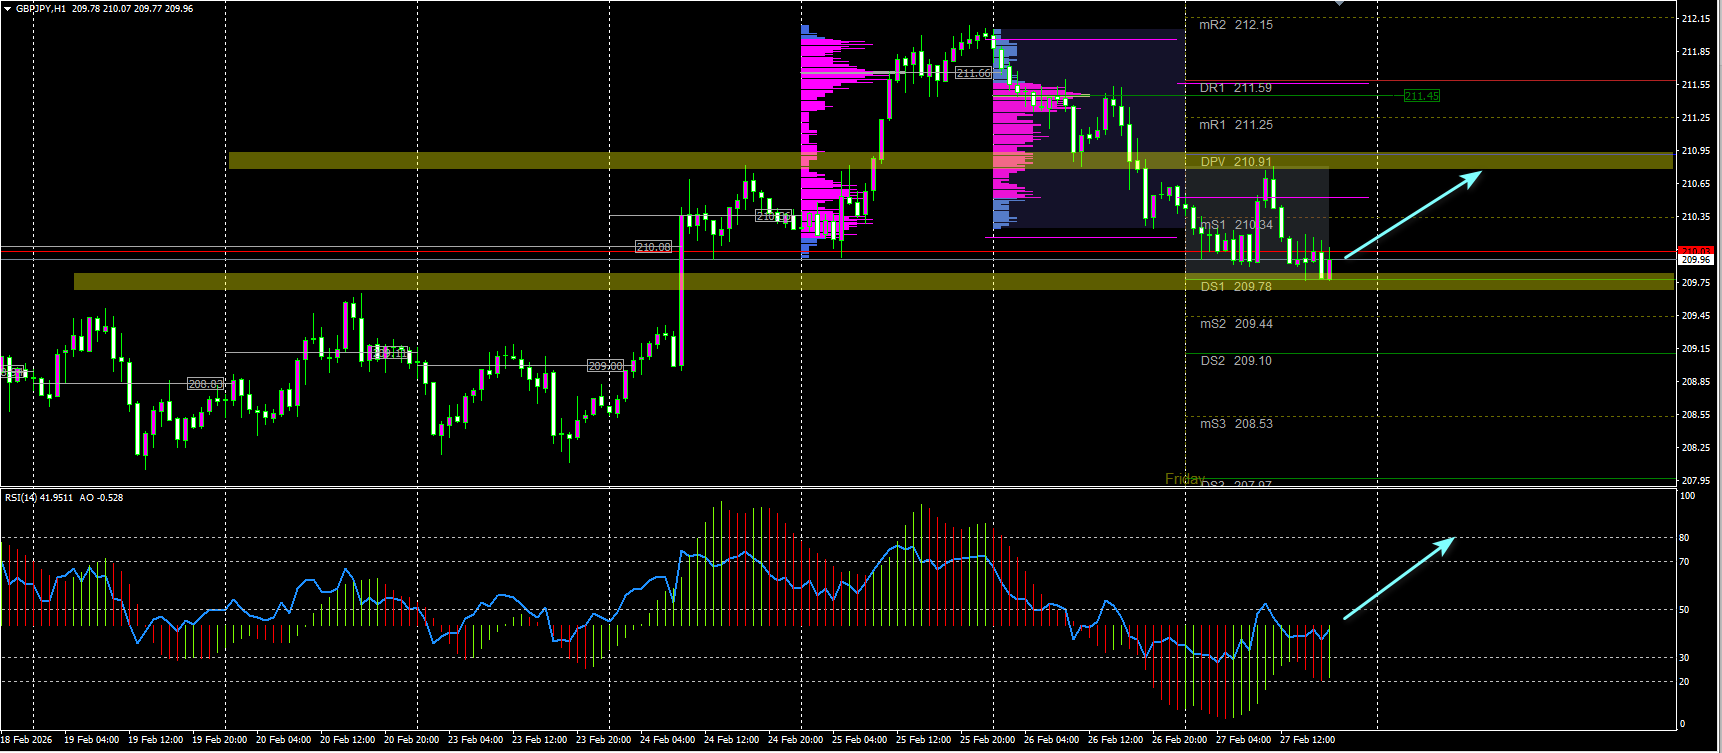Select the DS2 209.10 support label
The image size is (1722, 753).
tap(1236, 361)
